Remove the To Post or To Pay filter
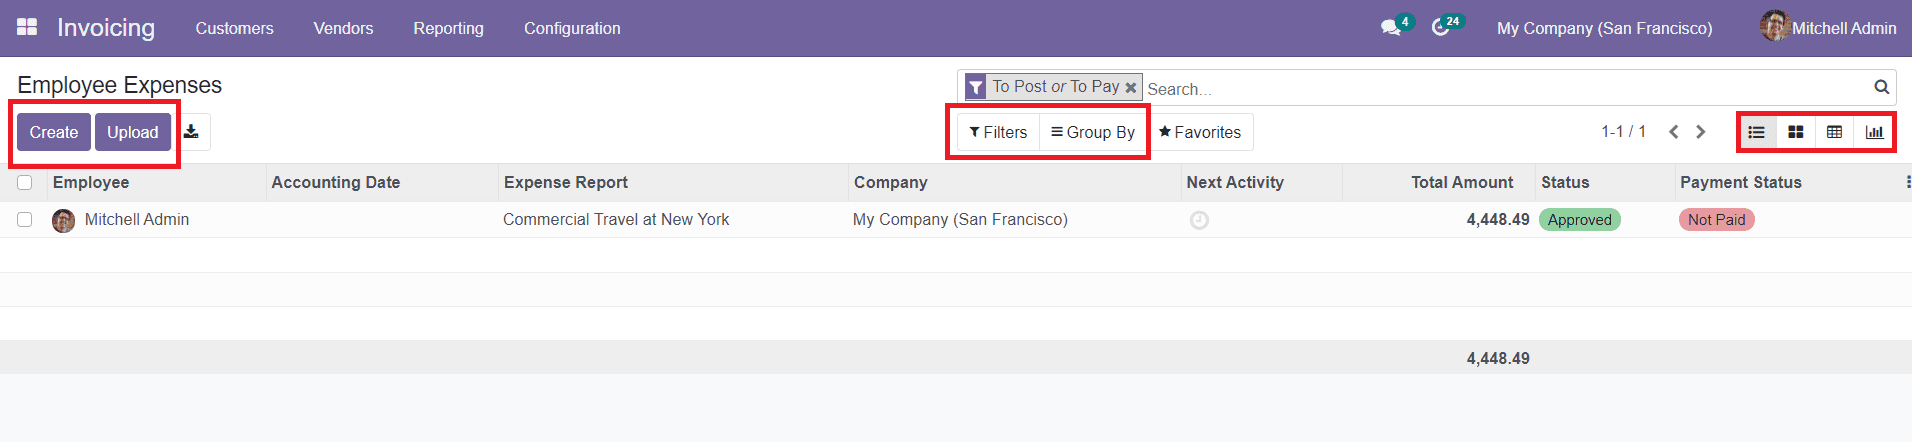The image size is (1912, 442). (x=1131, y=88)
